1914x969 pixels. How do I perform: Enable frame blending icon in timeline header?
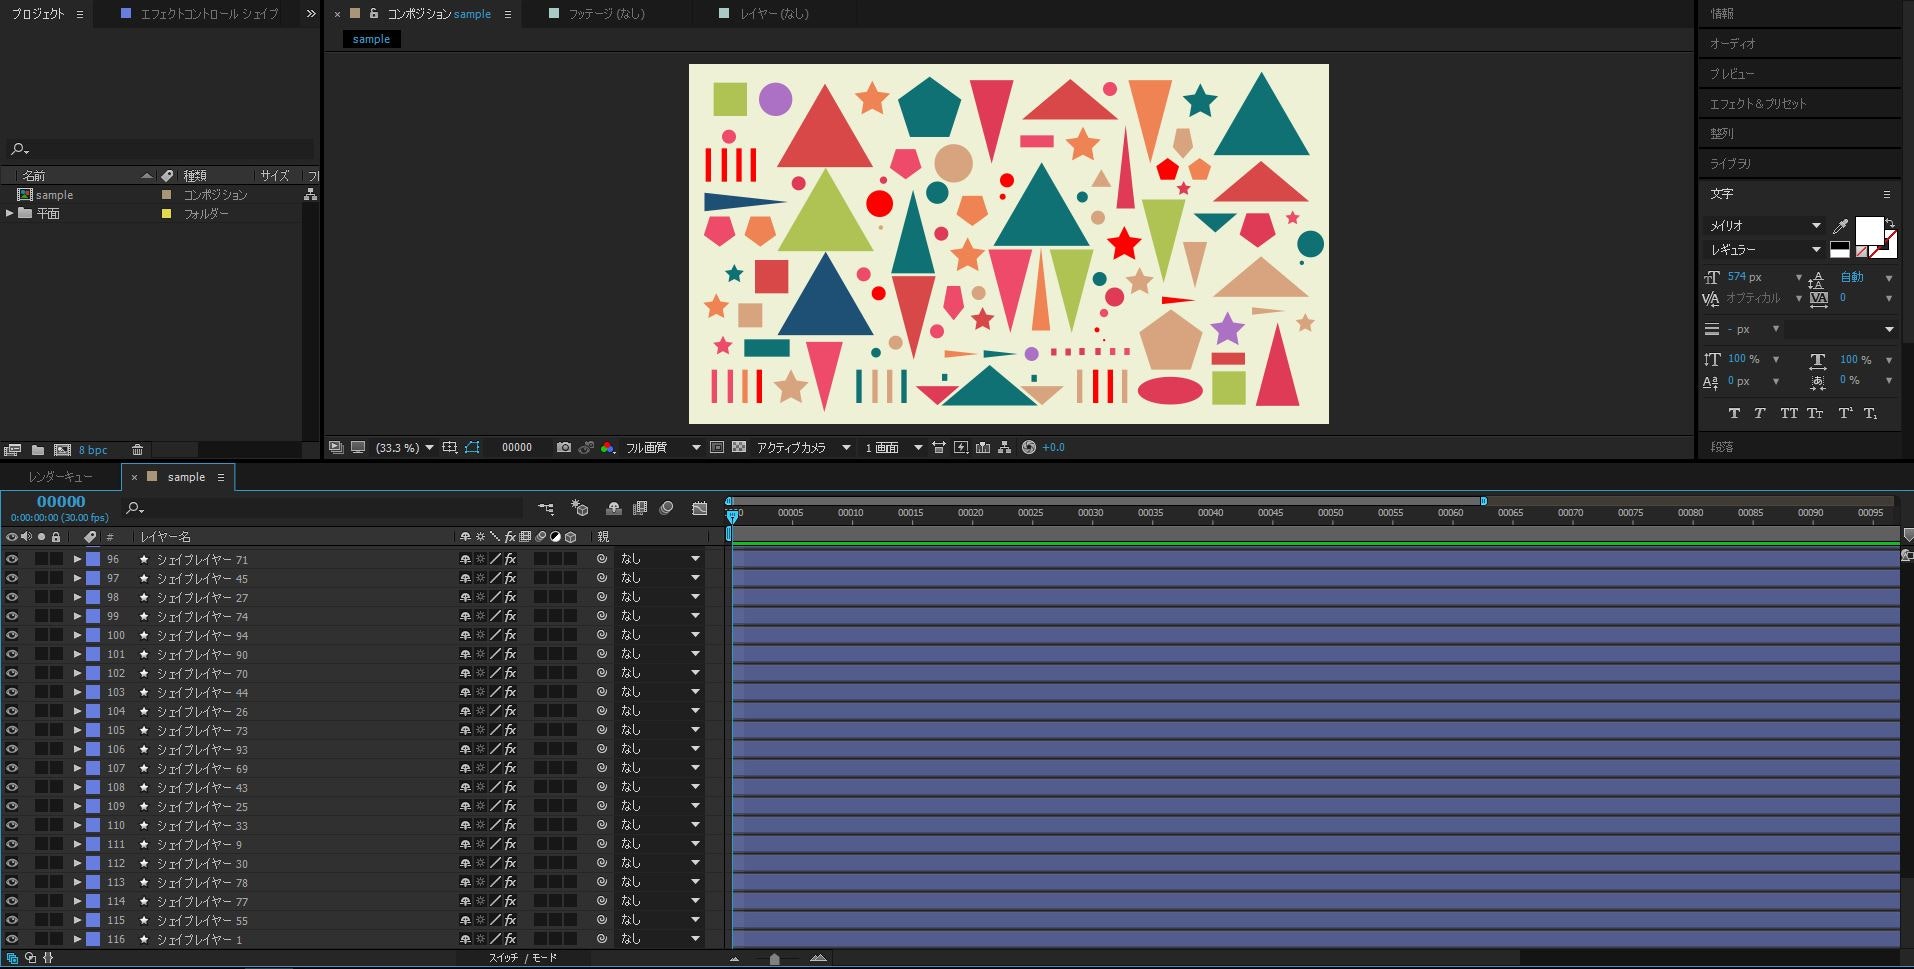pos(640,508)
